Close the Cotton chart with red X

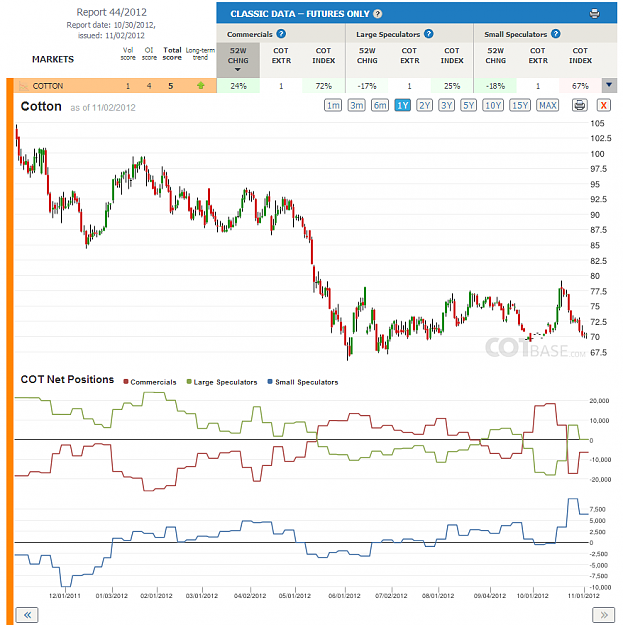pyautogui.click(x=603, y=105)
